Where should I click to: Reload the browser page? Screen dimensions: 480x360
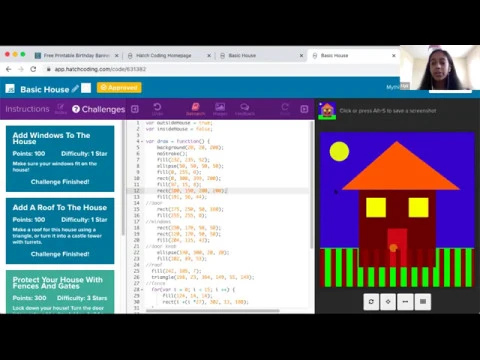click(33, 69)
